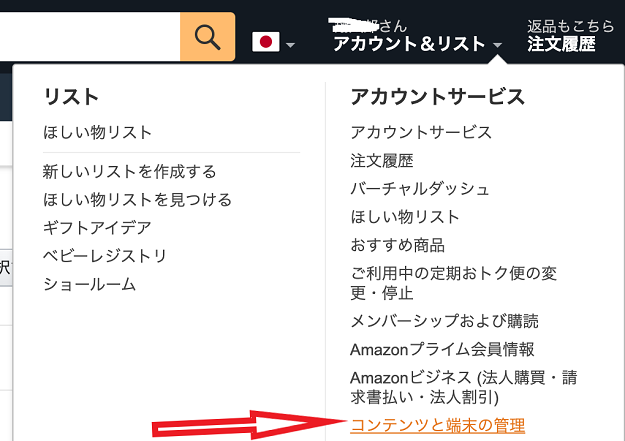Click the orange search magnifier button

click(x=207, y=37)
